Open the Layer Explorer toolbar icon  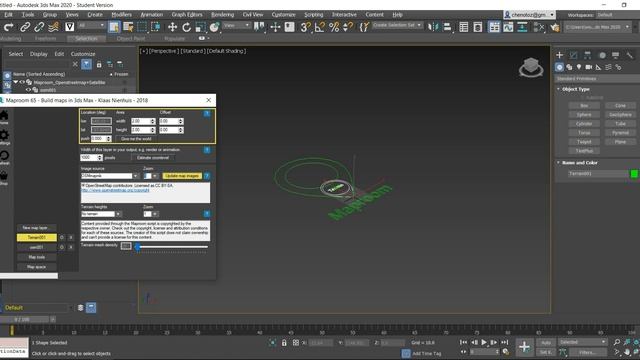tap(478, 27)
